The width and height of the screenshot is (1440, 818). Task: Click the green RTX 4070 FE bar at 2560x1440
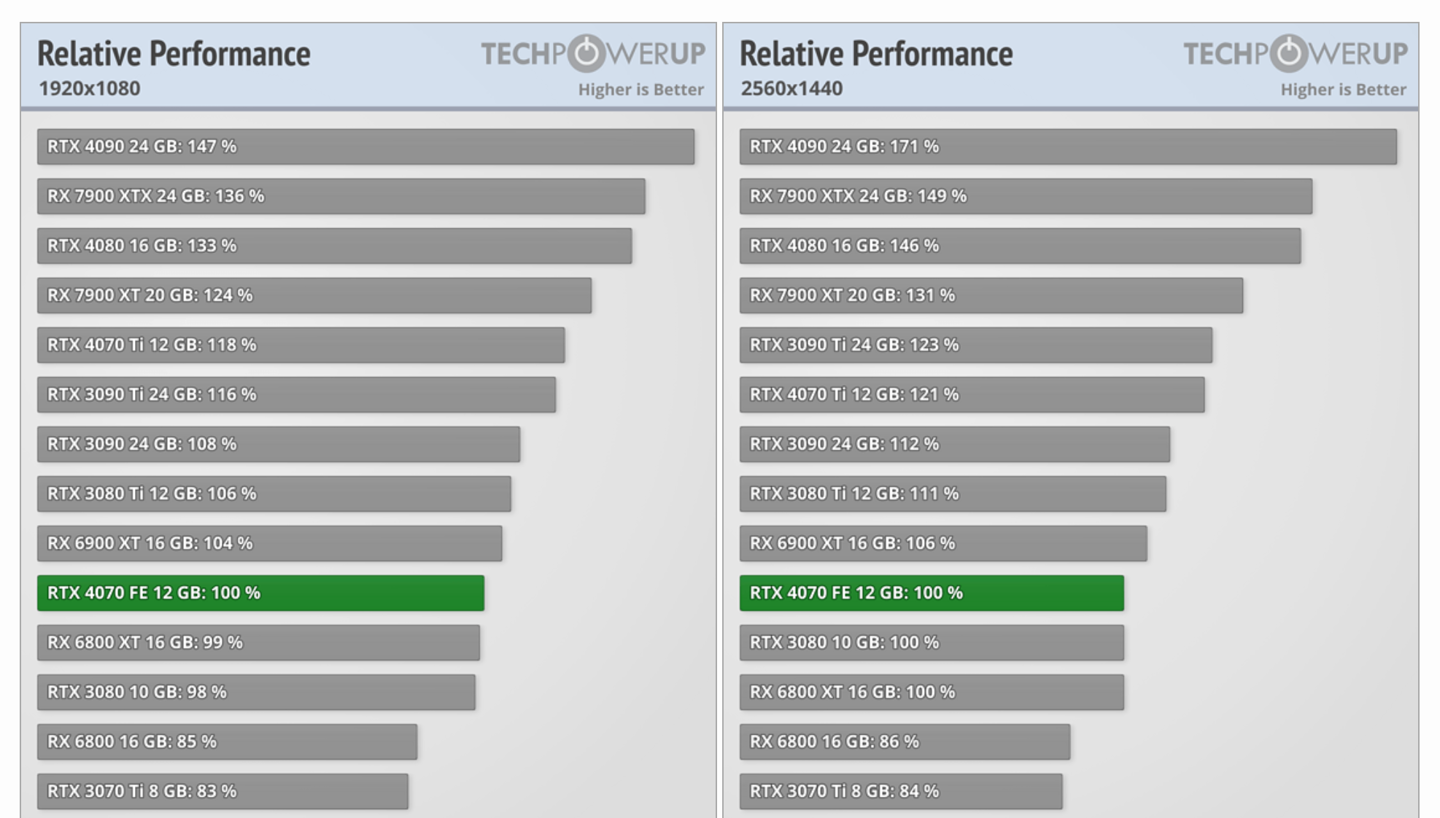(x=931, y=593)
